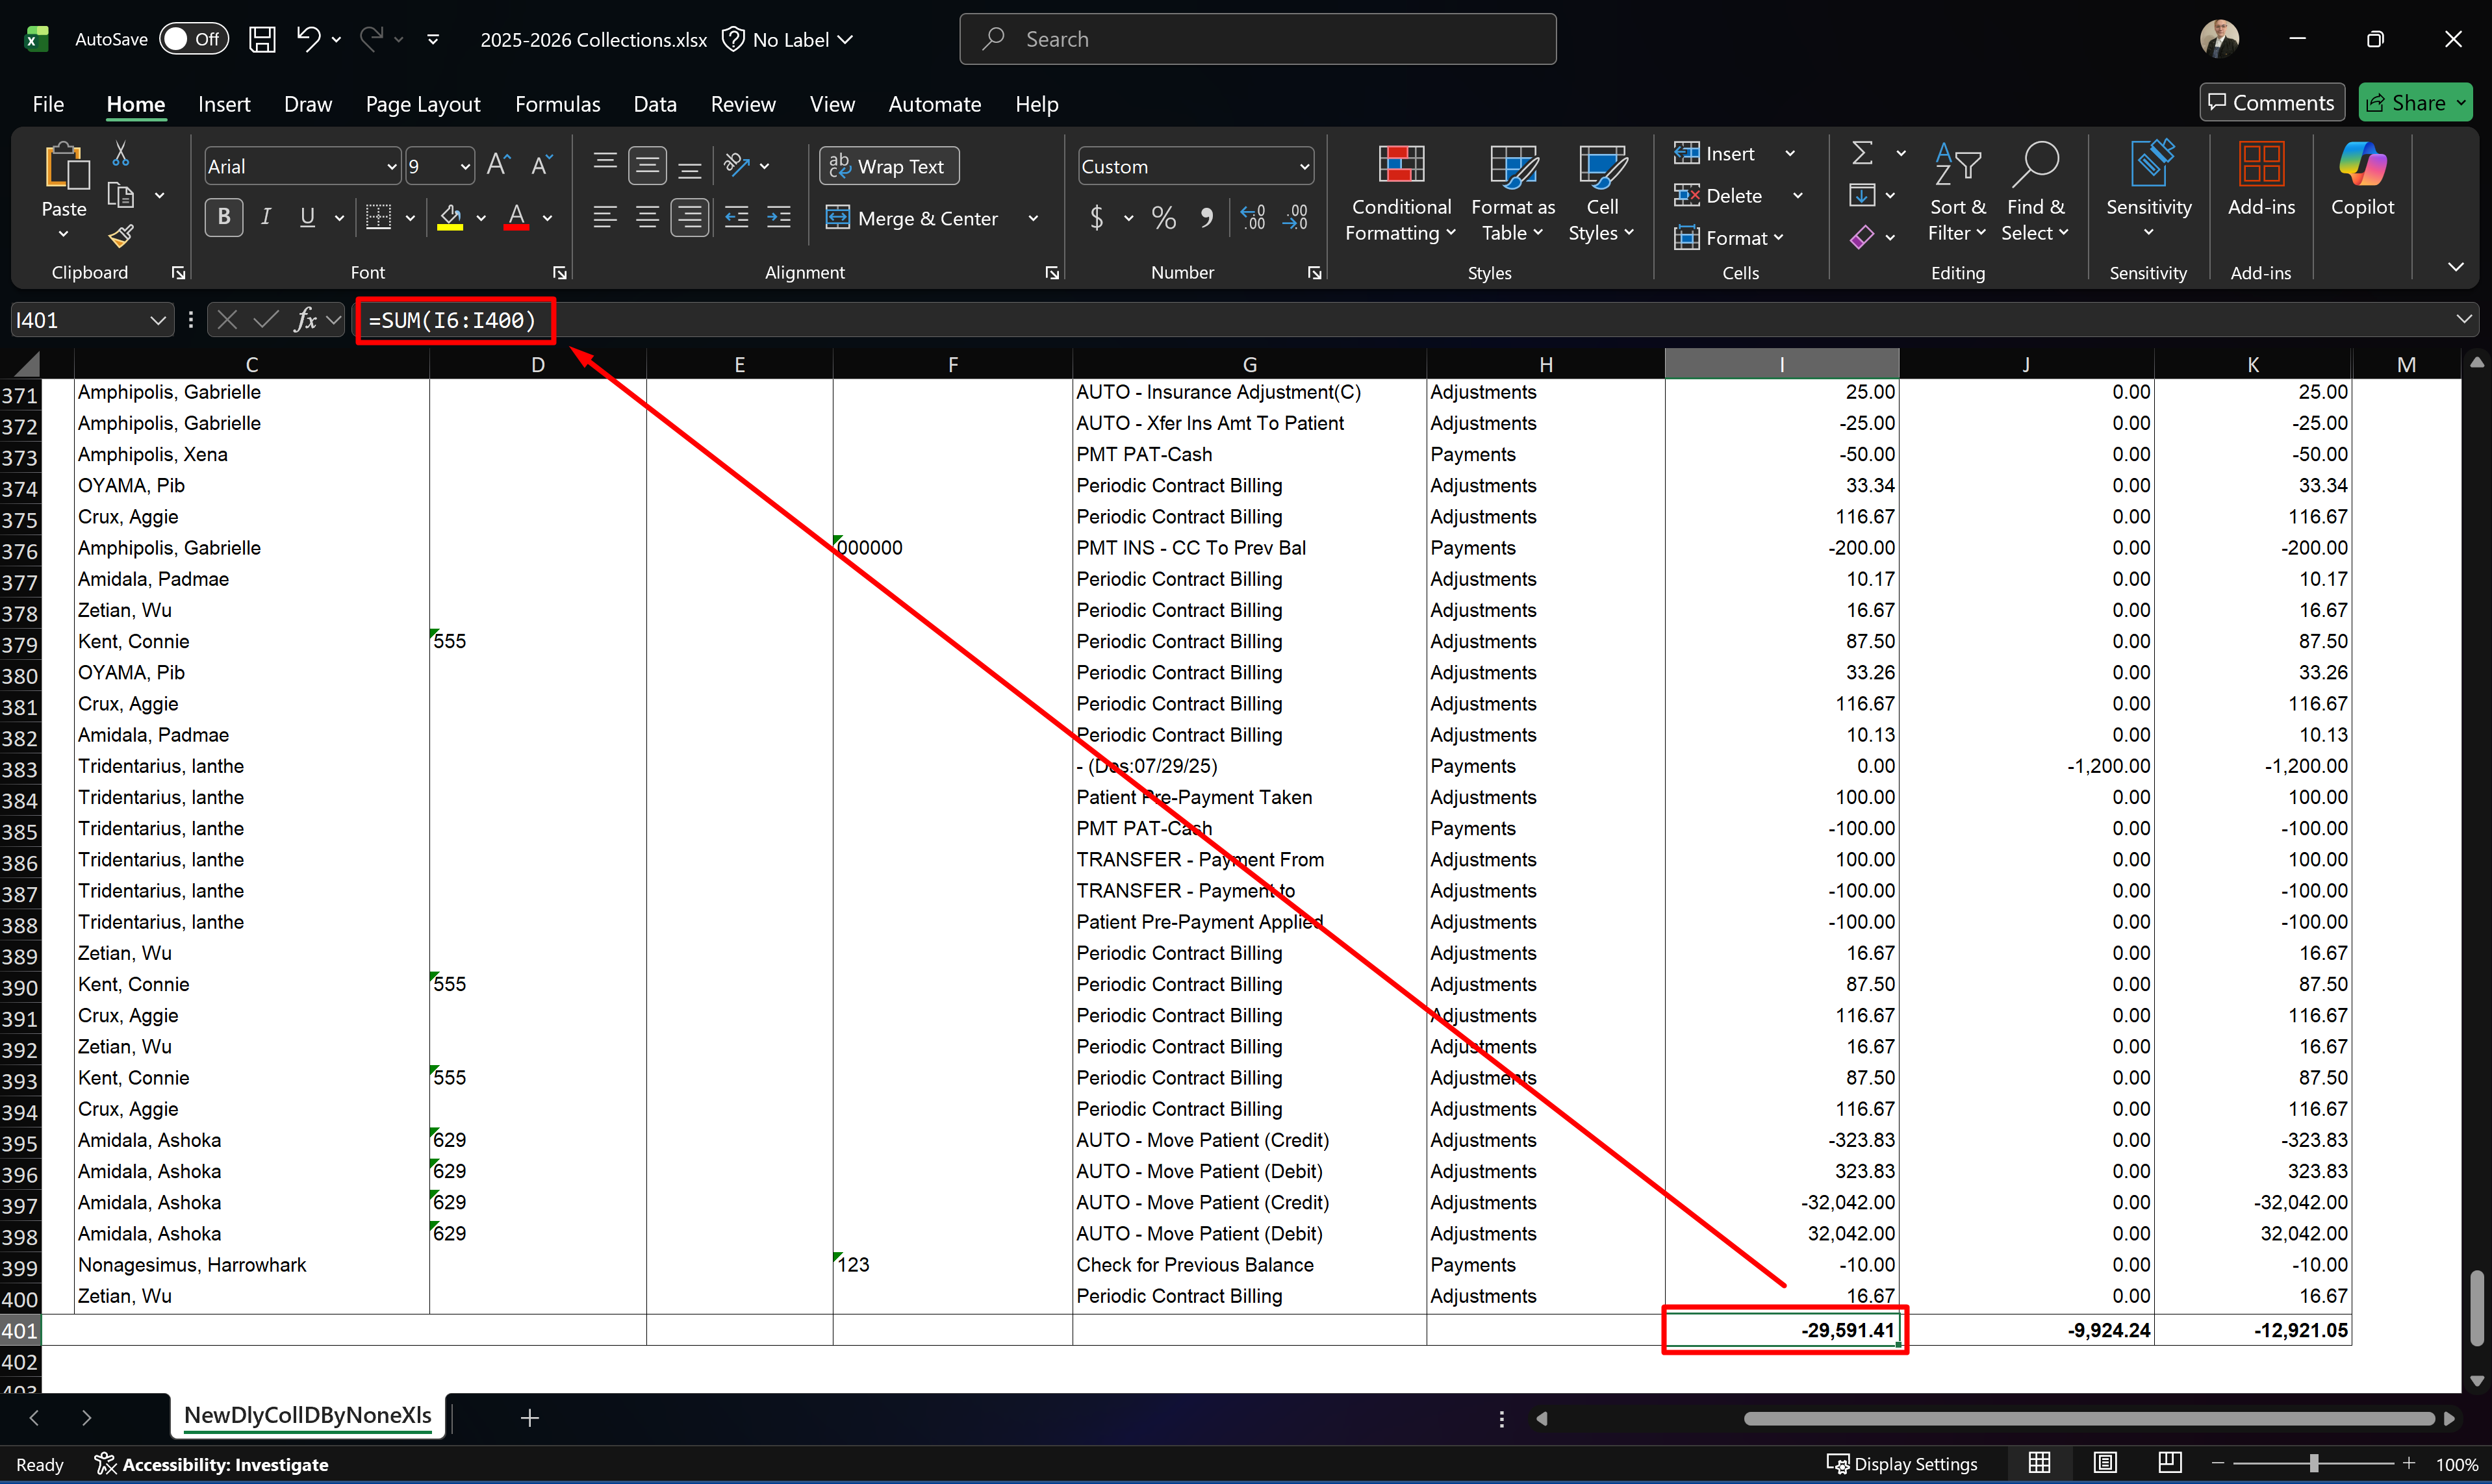Screen dimensions: 2492x1484
Task: Click the Increase Indent icon
Action: (x=779, y=217)
